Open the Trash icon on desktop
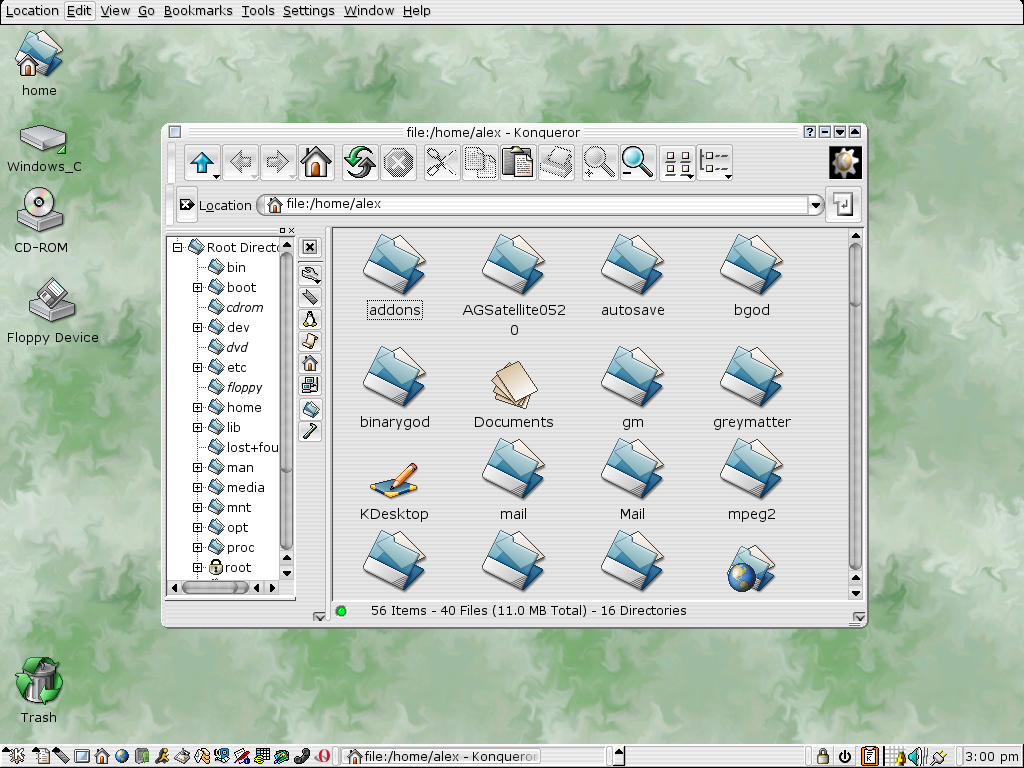The width and height of the screenshot is (1024, 768). (39, 691)
